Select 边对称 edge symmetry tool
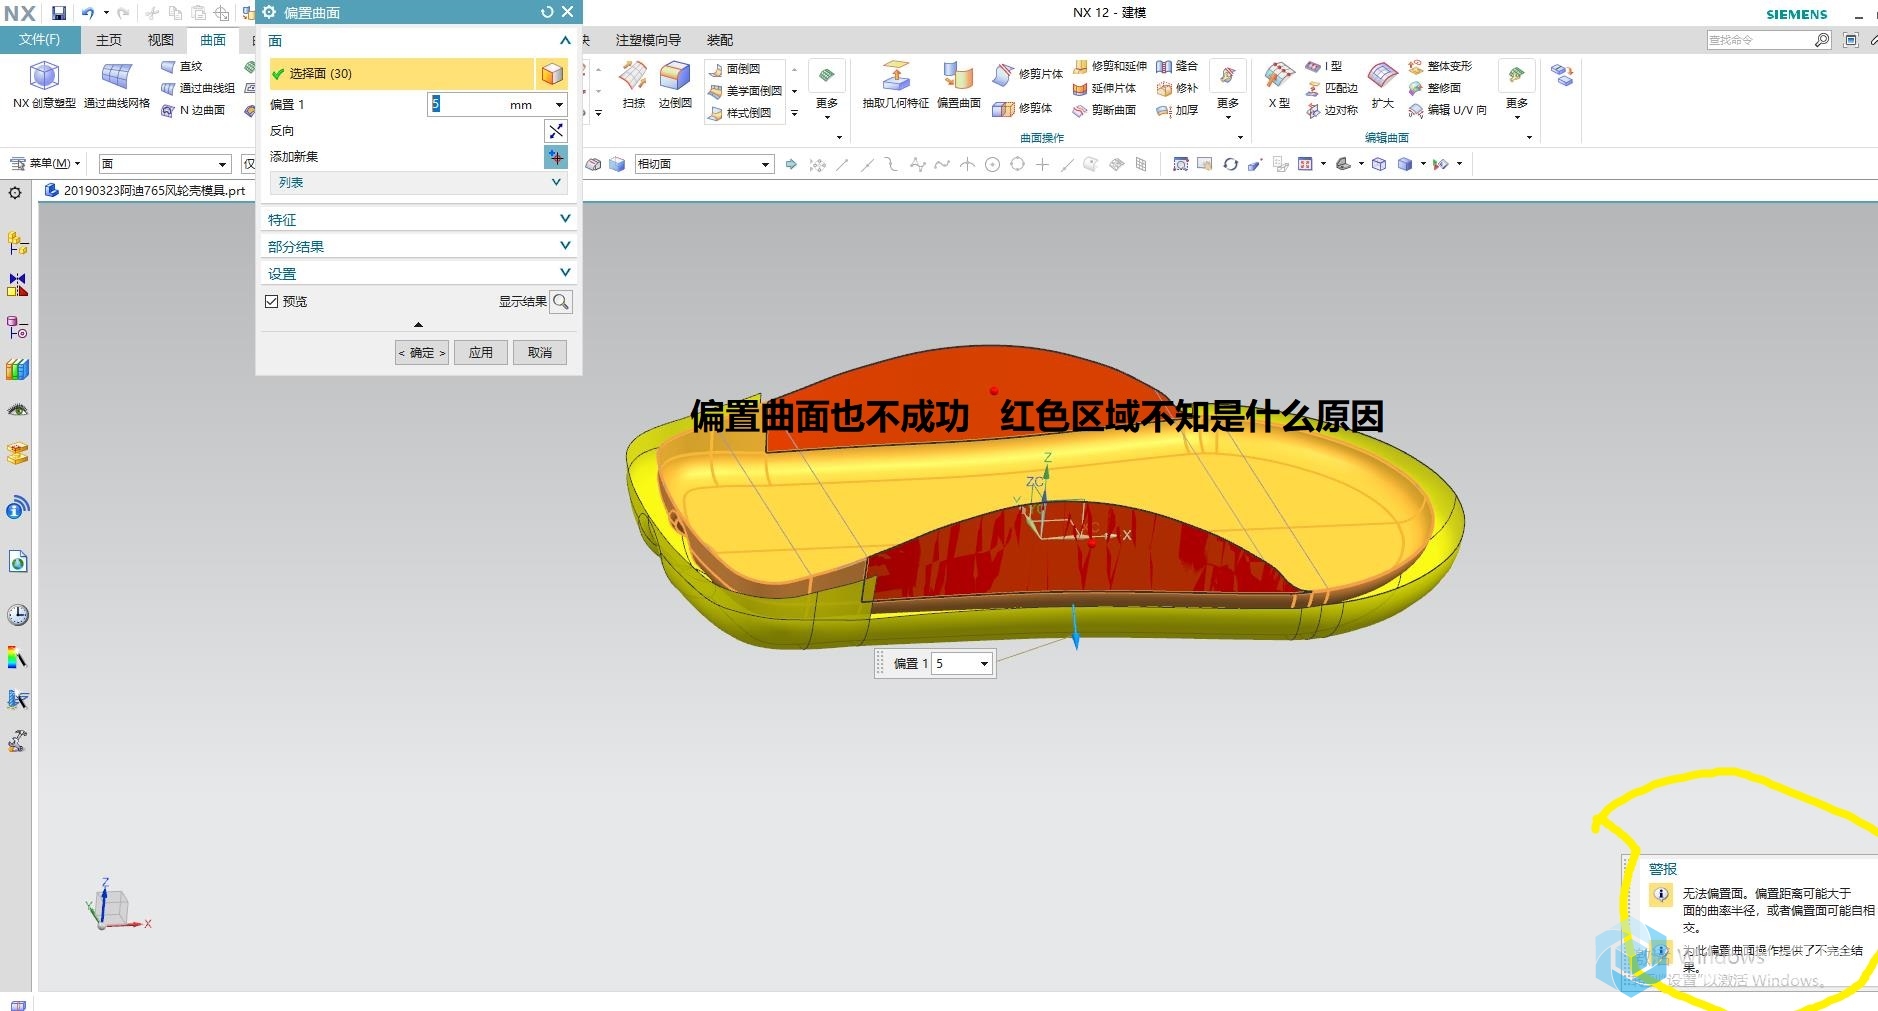1878x1011 pixels. coord(1332,110)
